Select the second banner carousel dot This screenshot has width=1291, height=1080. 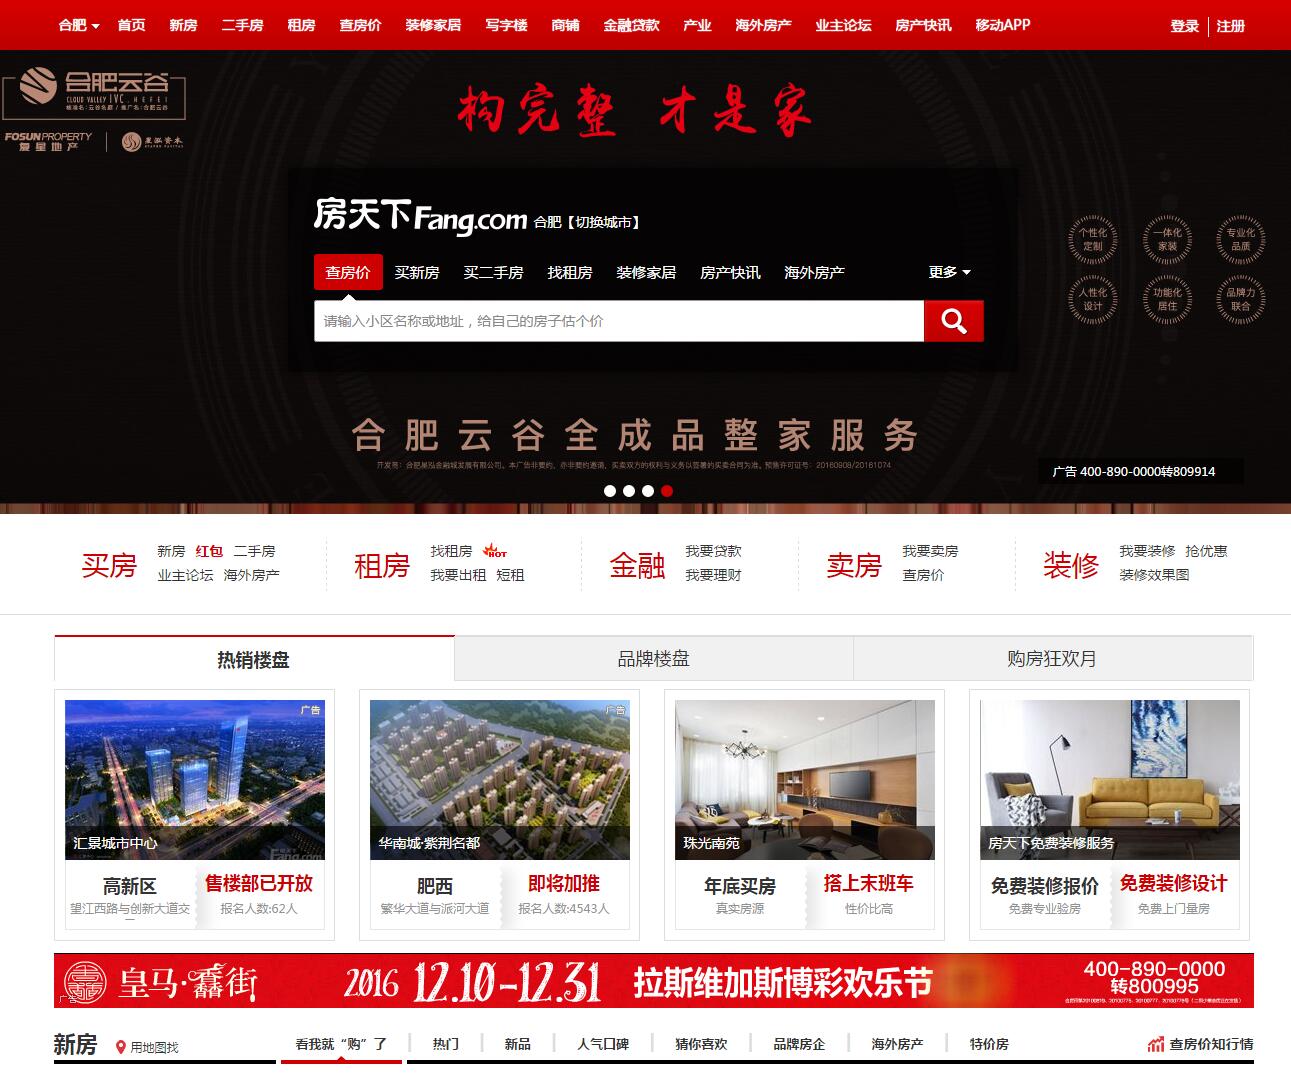point(629,491)
